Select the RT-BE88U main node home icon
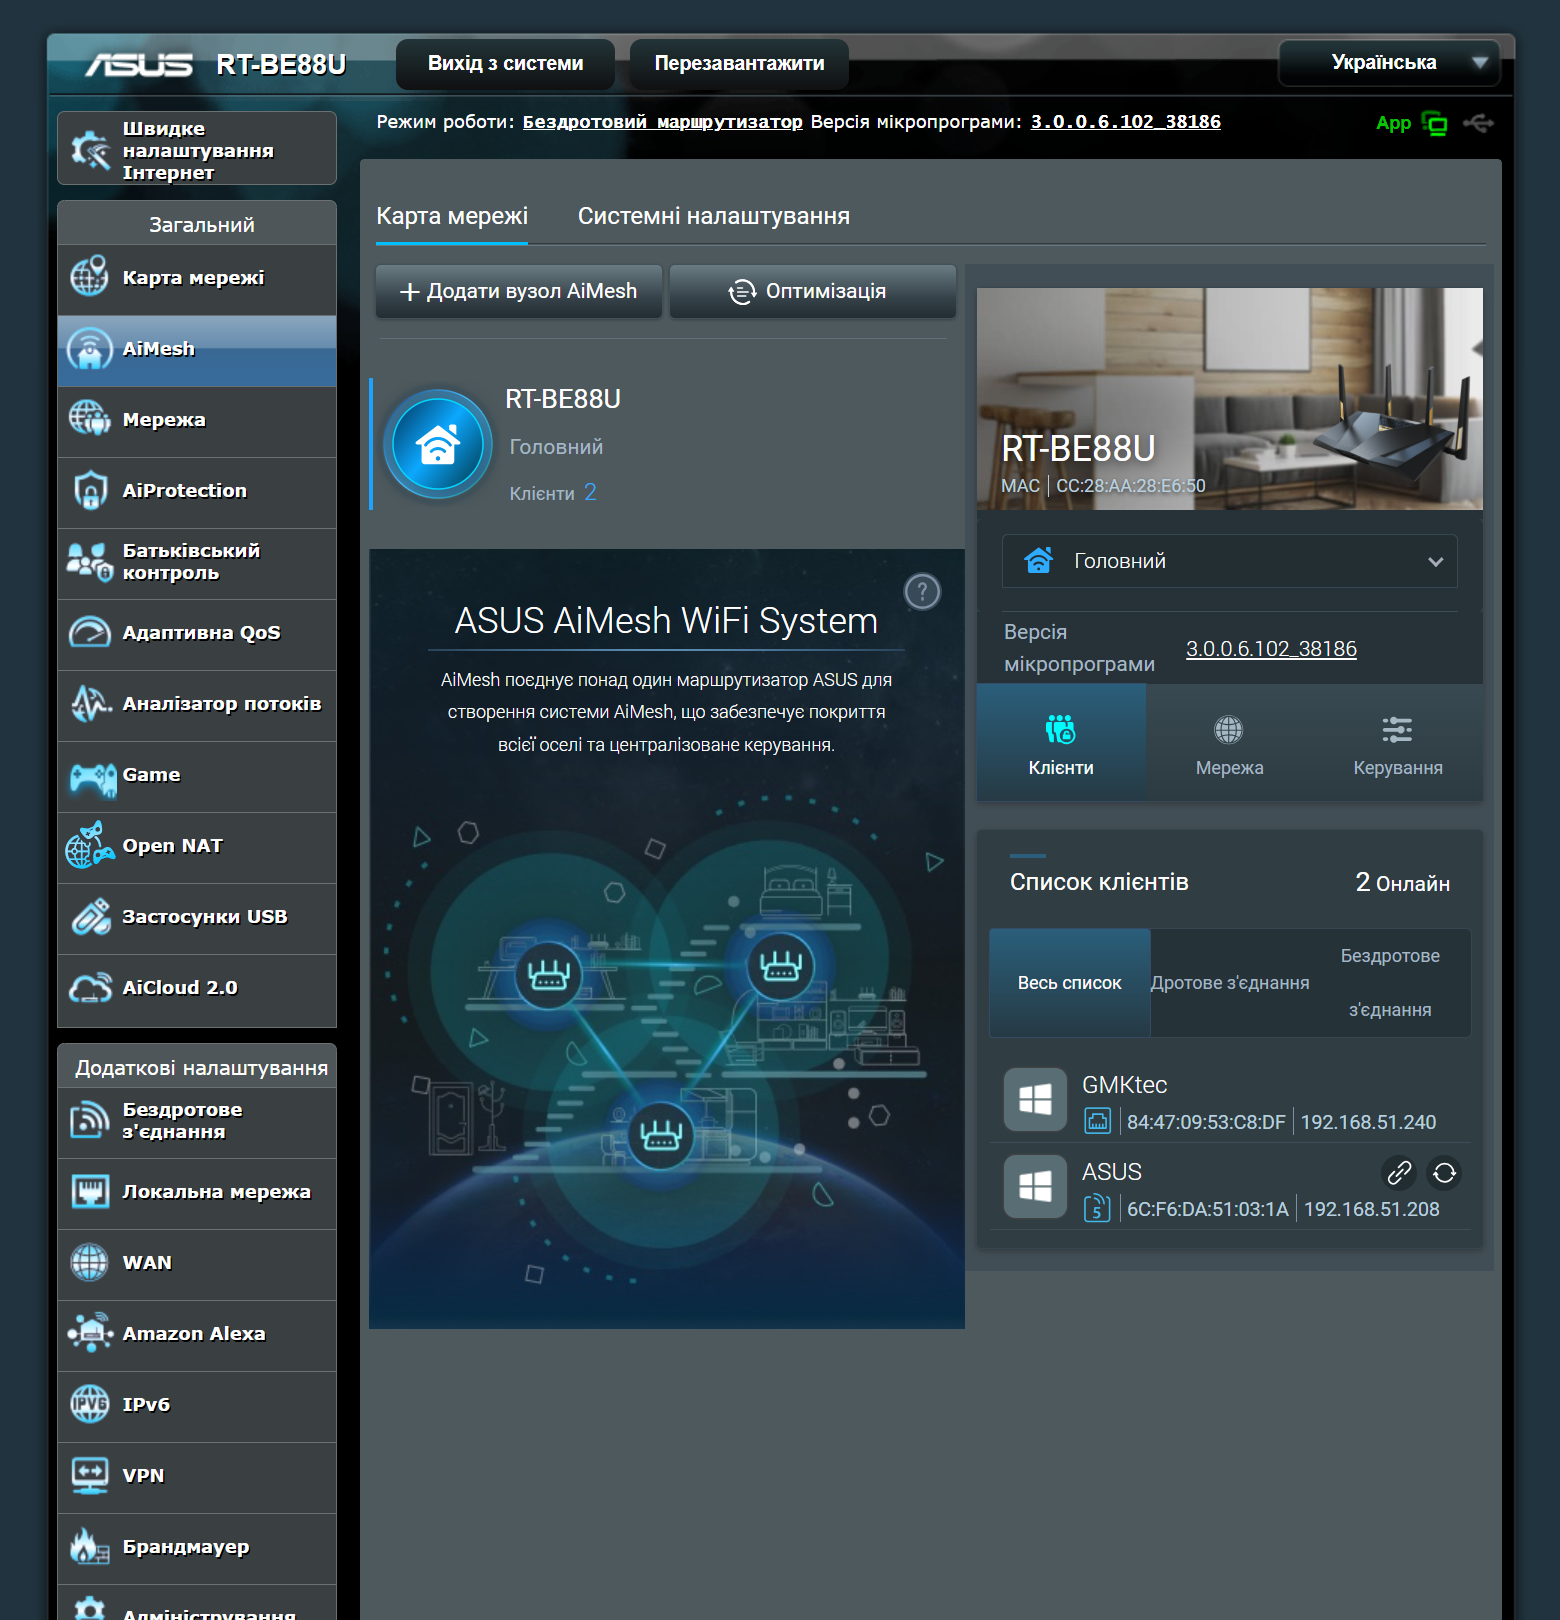This screenshot has width=1560, height=1620. 438,444
